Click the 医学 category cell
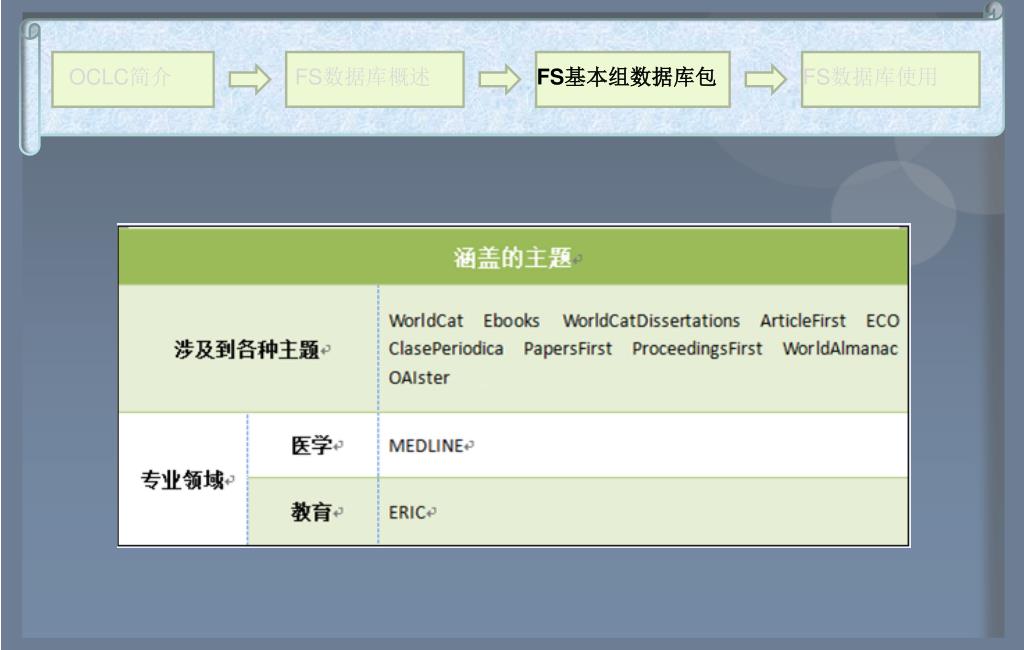Viewport: 1024px width, 650px height. click(313, 445)
